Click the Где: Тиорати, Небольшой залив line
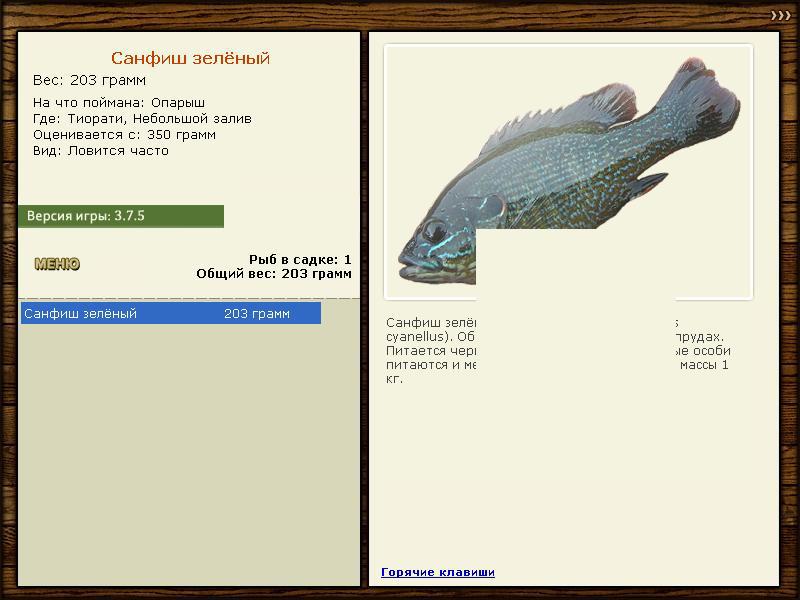800x600 pixels. click(x=142, y=119)
